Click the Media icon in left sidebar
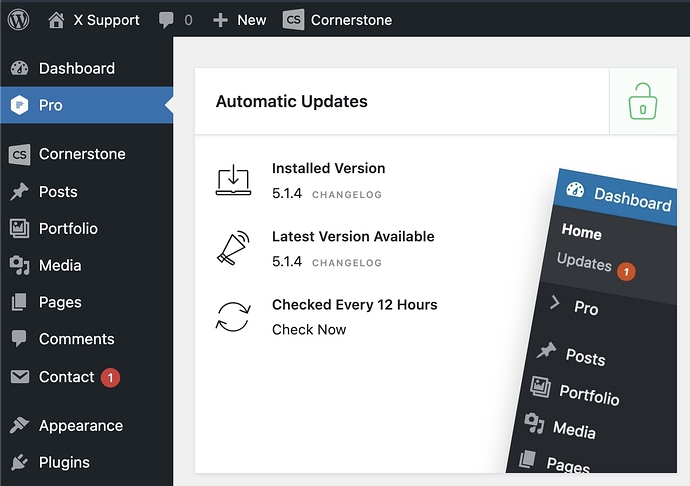 19,265
